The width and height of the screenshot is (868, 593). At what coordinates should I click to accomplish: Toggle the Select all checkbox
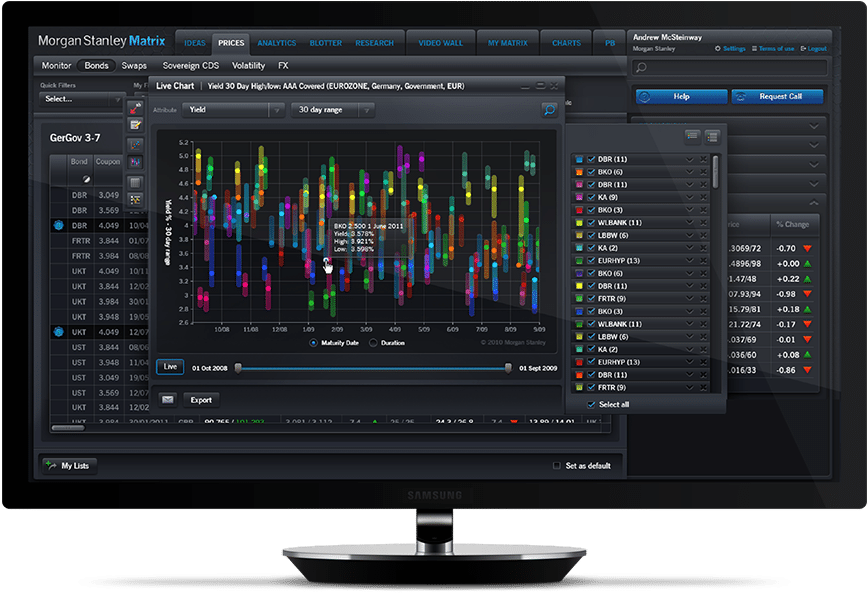coord(591,404)
